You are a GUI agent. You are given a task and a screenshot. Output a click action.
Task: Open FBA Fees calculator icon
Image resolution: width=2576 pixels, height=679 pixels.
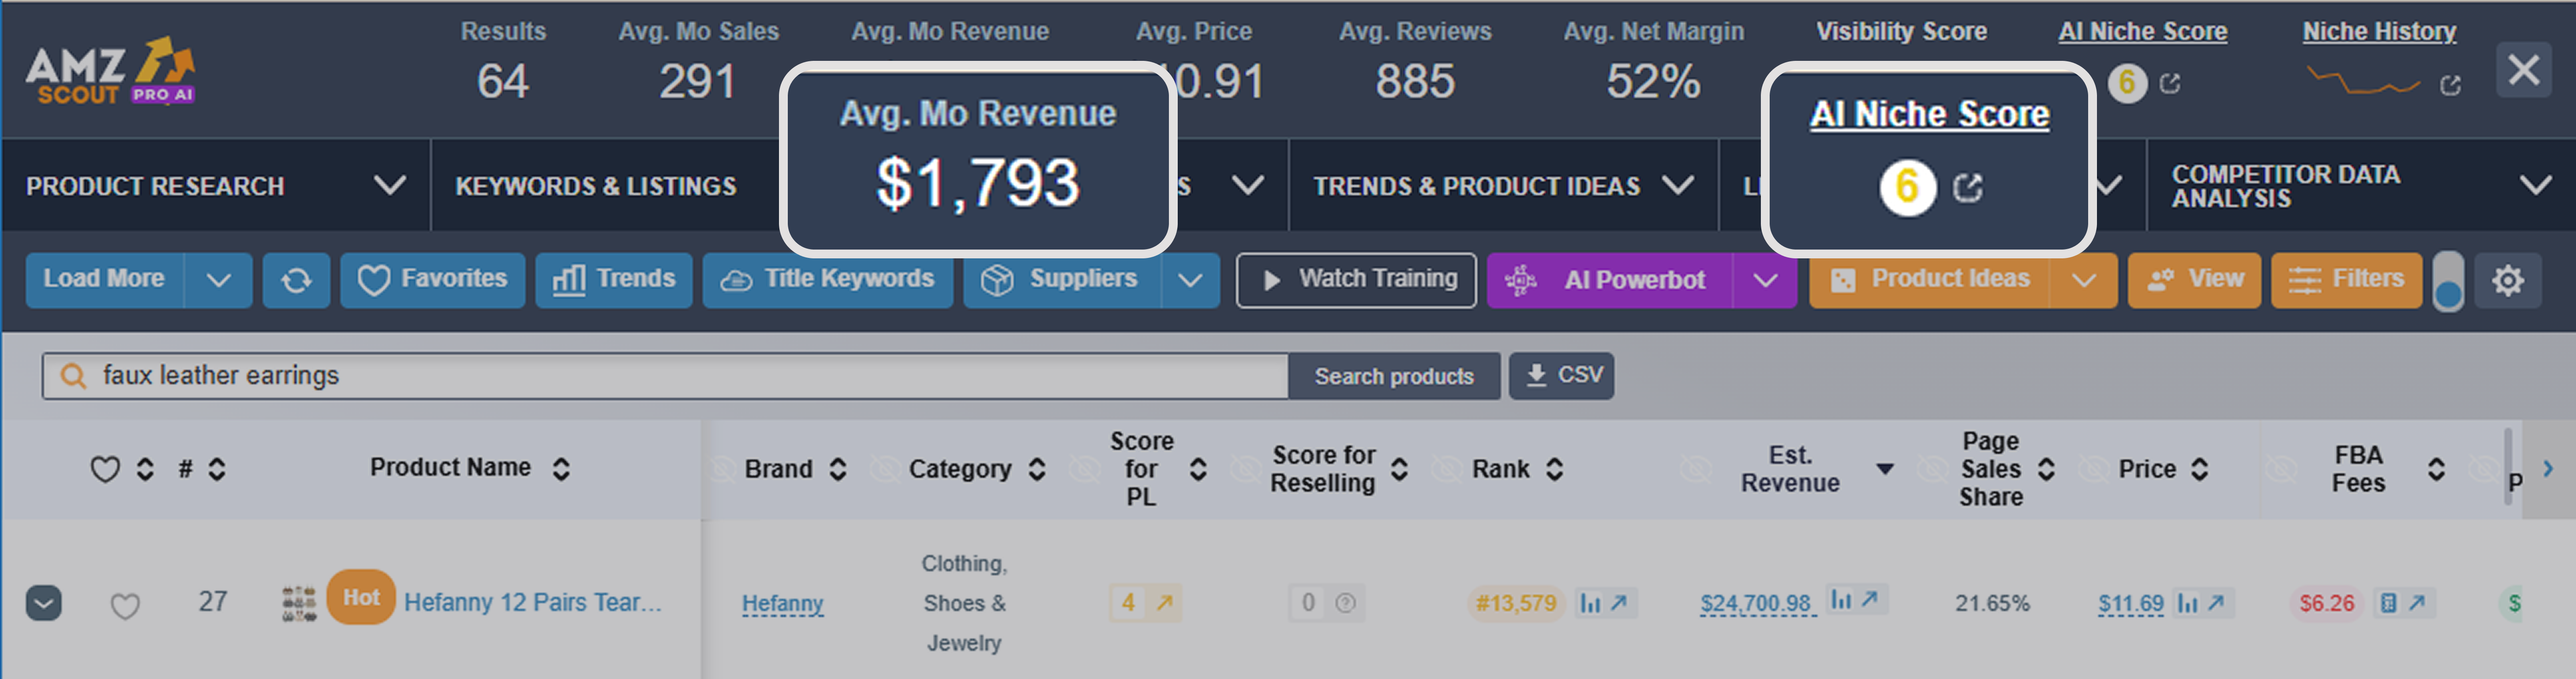click(x=2388, y=603)
